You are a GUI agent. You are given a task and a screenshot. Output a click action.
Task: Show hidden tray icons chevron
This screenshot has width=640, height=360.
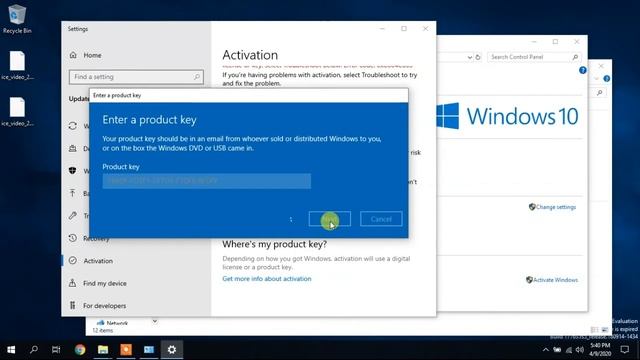click(x=545, y=350)
